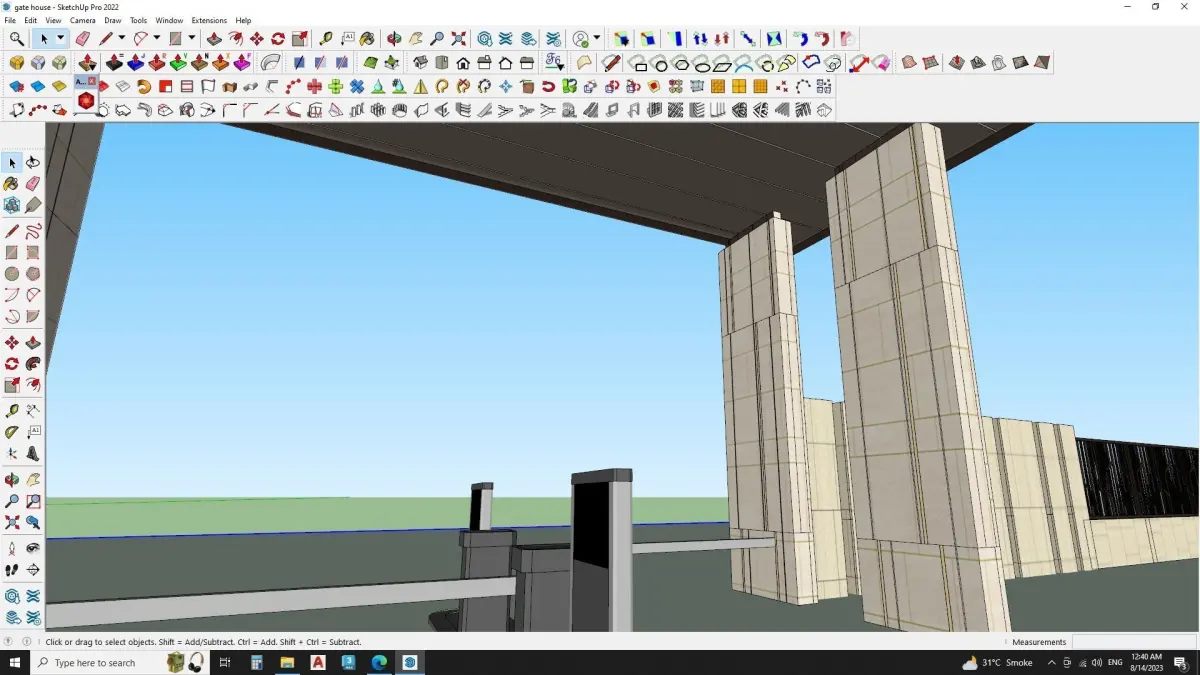This screenshot has width=1200, height=675.
Task: Click the blue X icon in third toolbar row
Action: click(357, 87)
